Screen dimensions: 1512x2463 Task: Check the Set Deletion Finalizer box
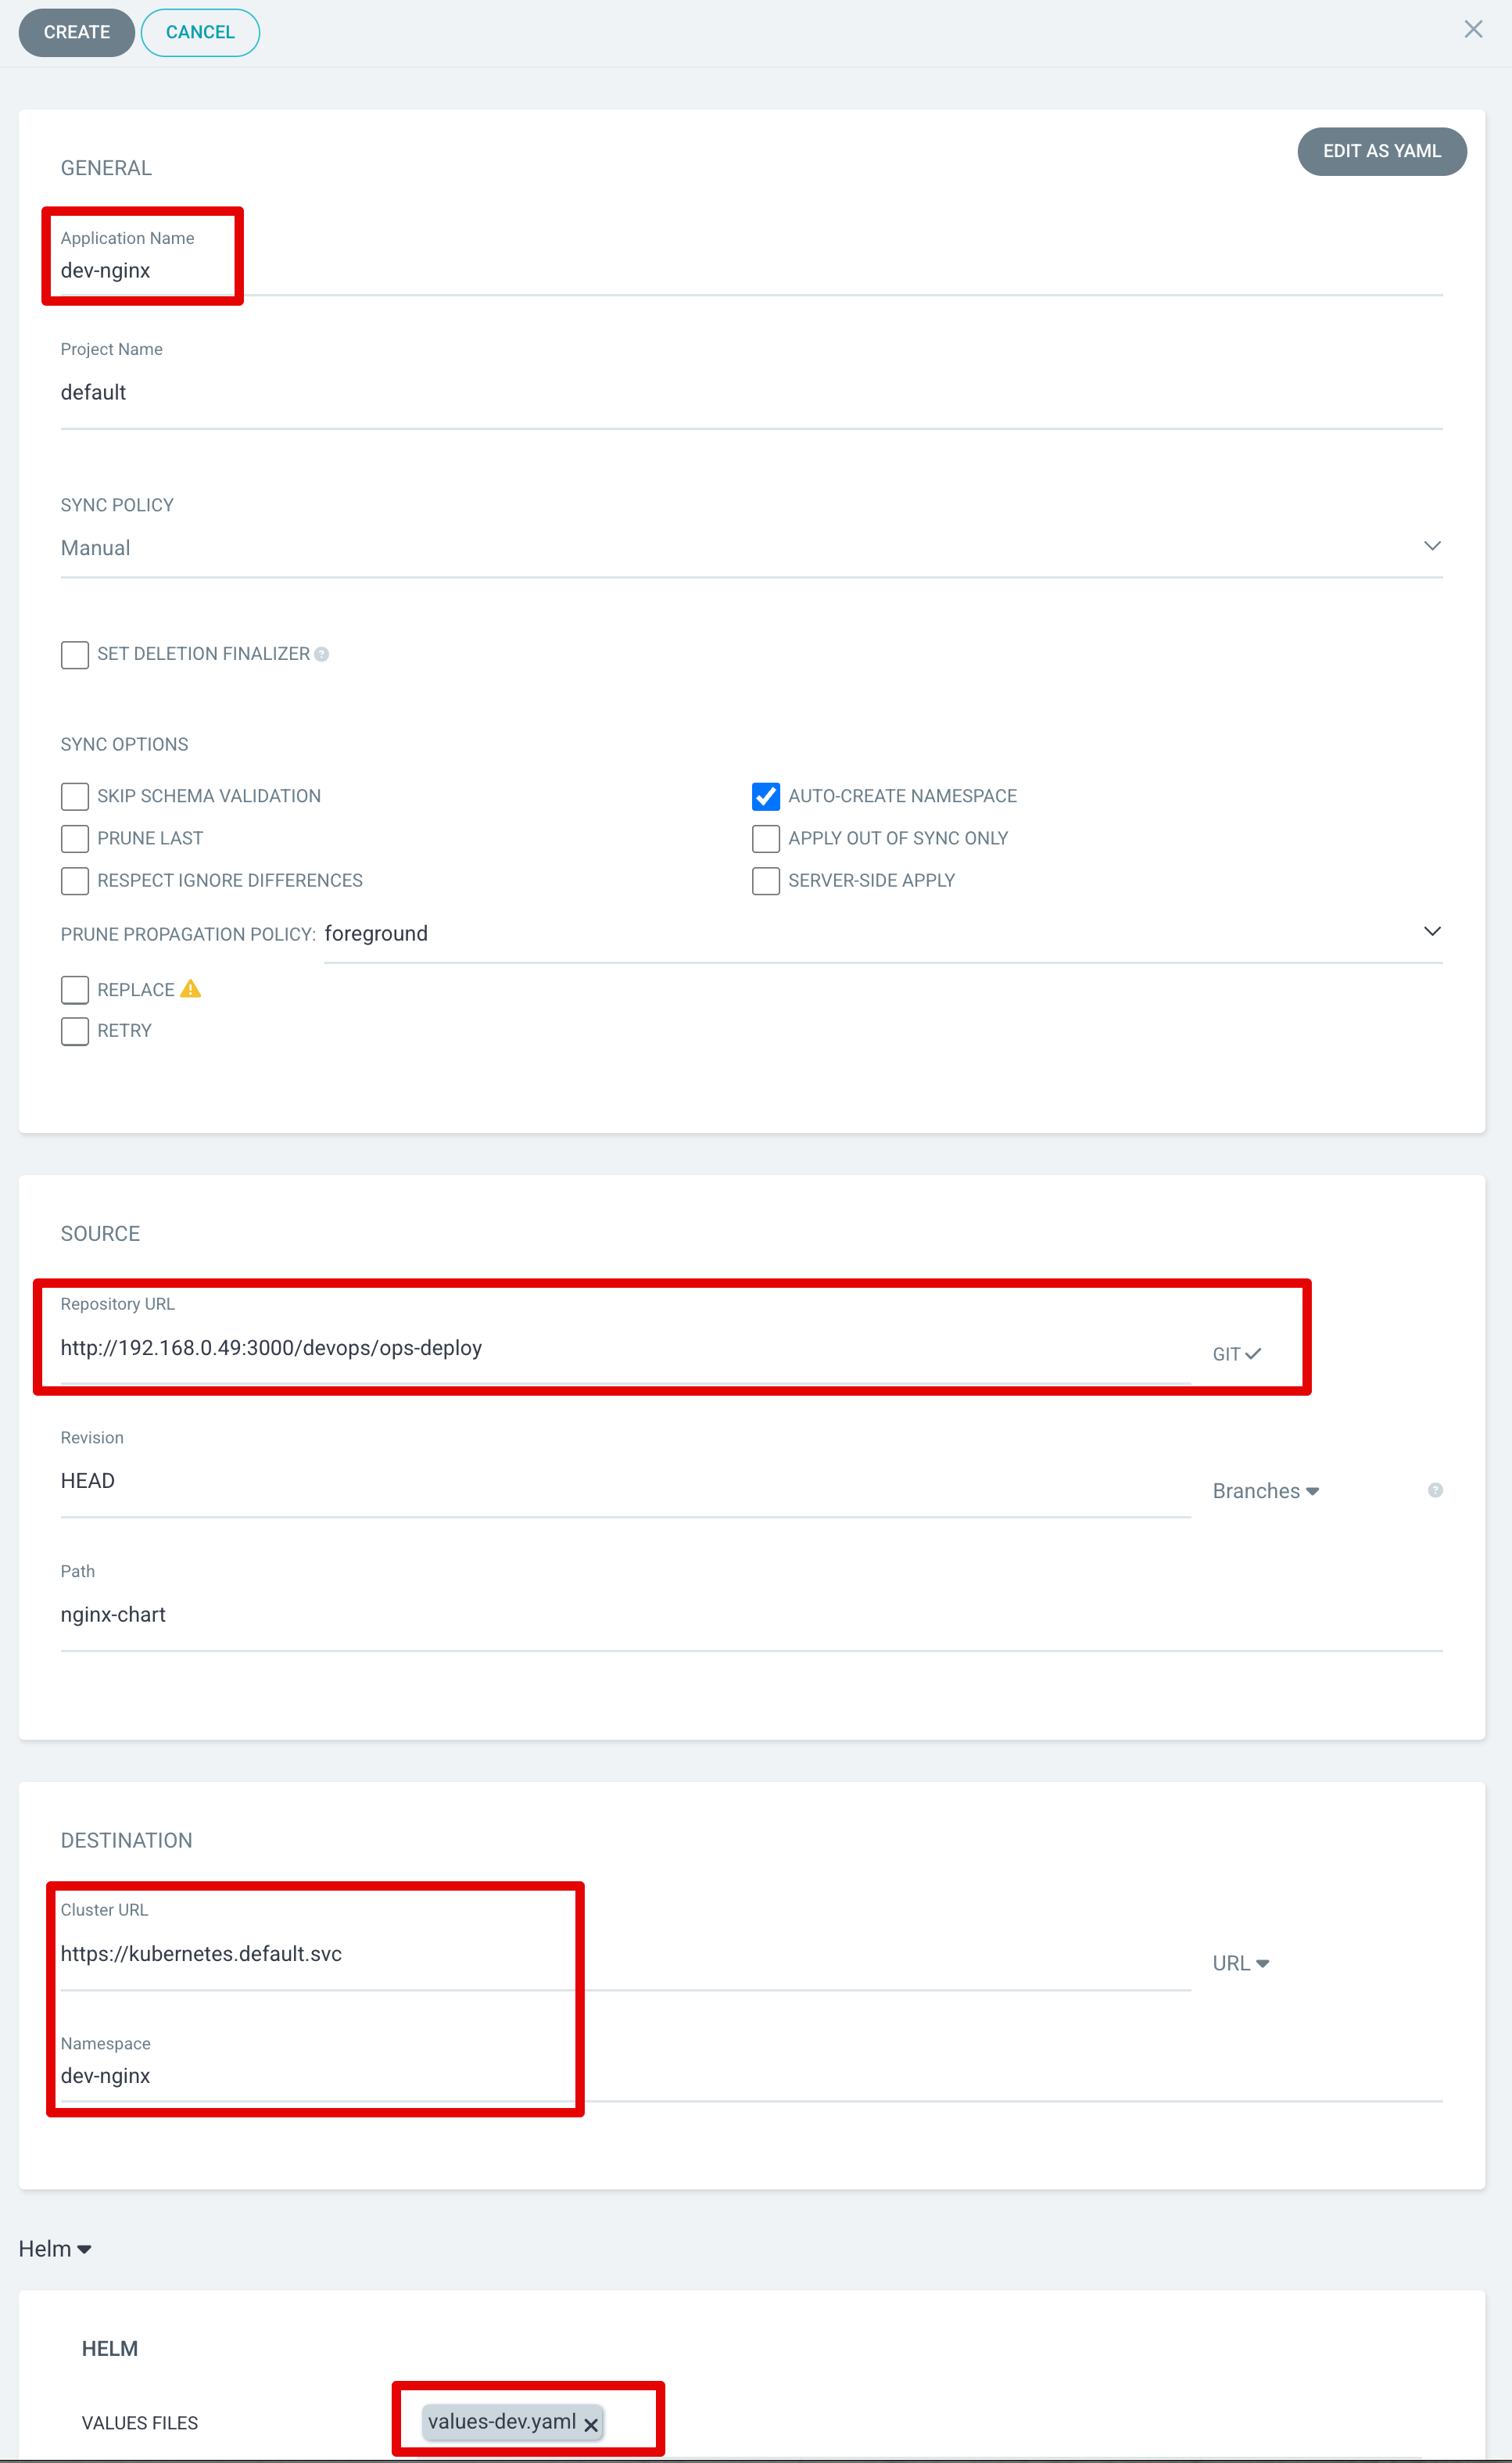(75, 654)
